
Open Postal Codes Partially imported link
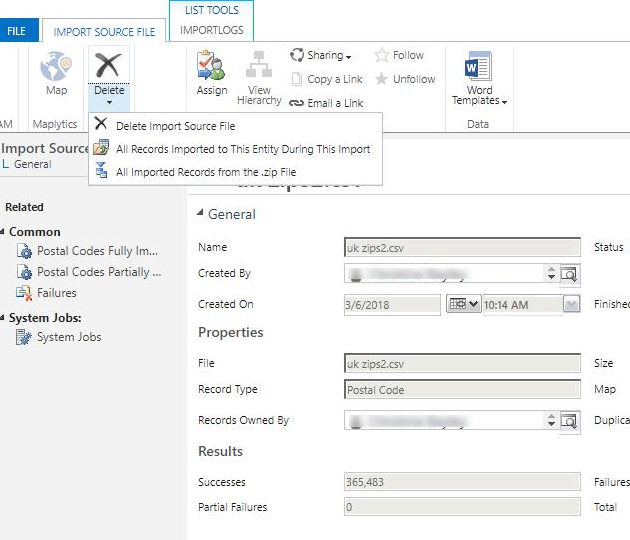click(x=99, y=272)
